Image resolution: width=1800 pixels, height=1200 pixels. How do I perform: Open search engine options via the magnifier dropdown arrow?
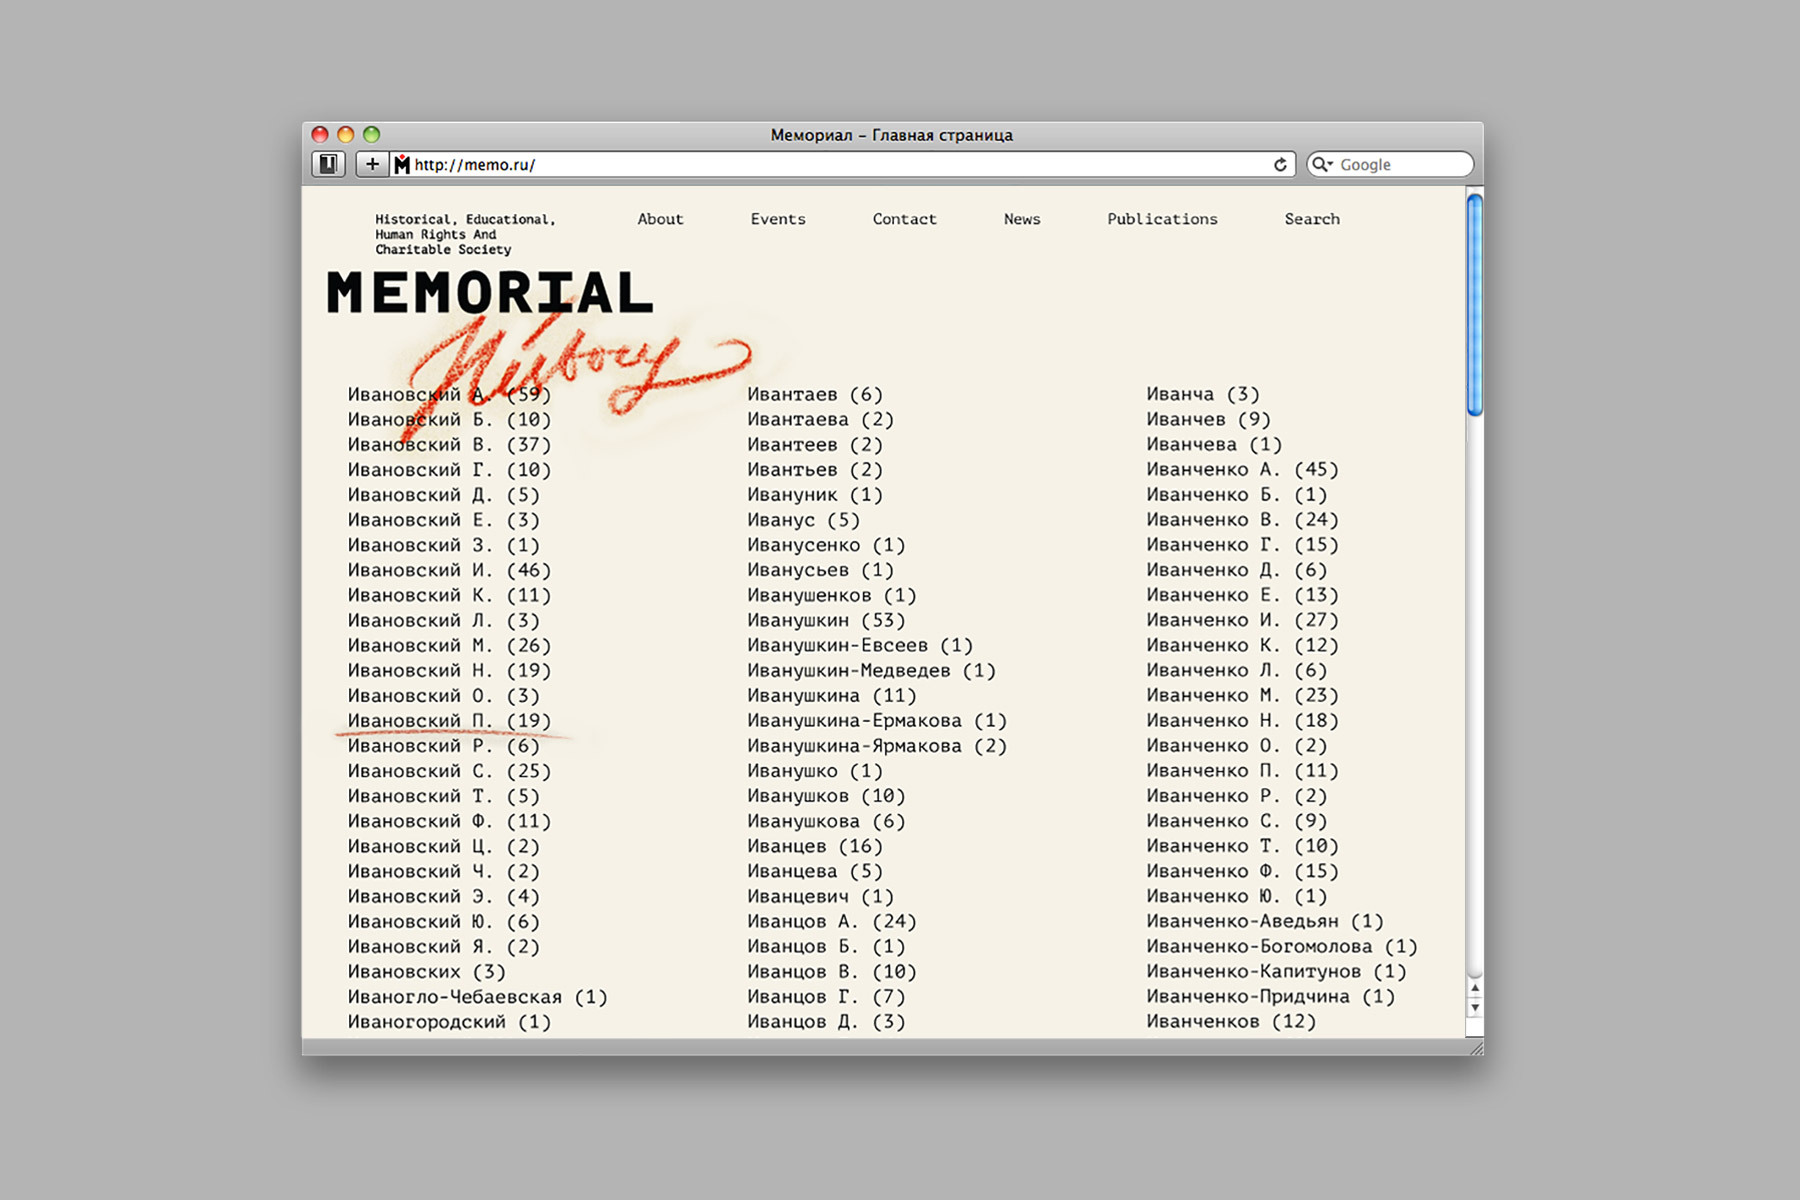(x=1330, y=164)
